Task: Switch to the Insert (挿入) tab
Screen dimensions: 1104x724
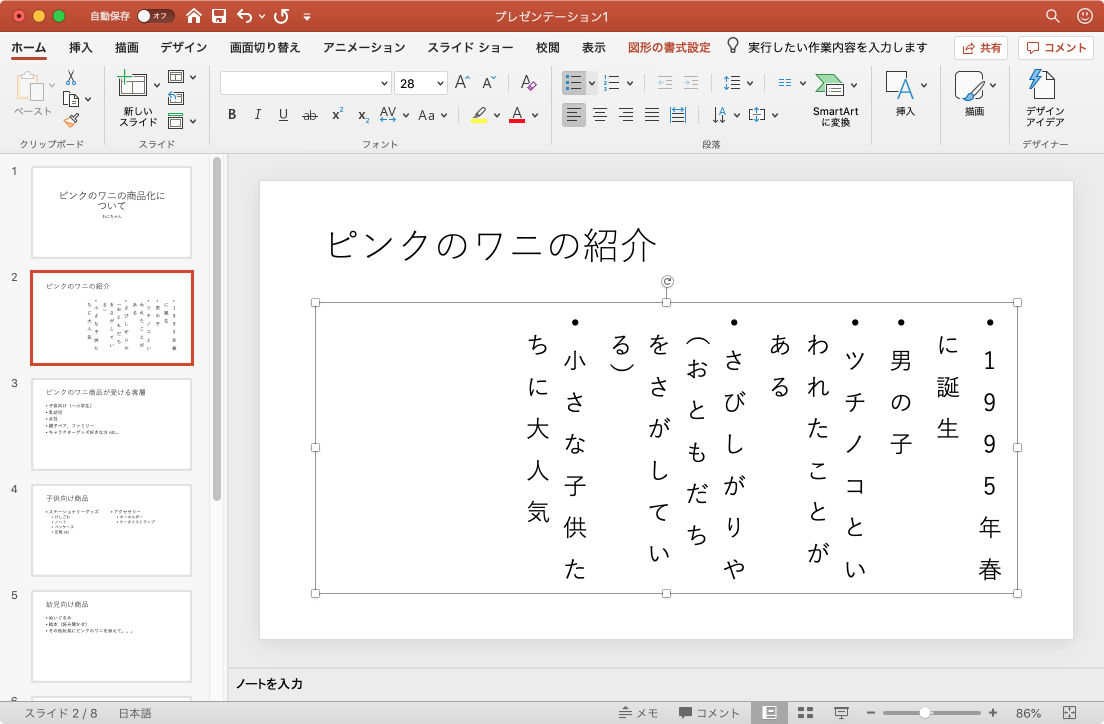Action: pos(81,47)
